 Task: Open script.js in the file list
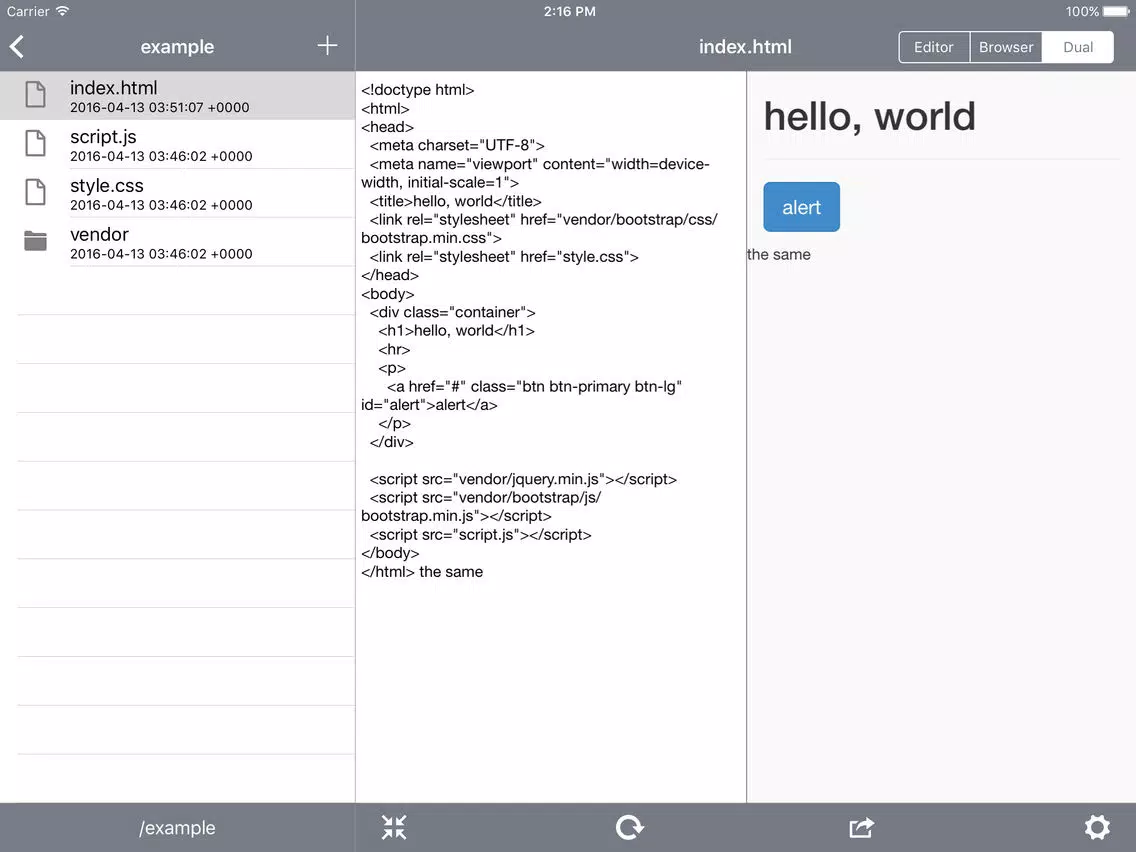178,144
